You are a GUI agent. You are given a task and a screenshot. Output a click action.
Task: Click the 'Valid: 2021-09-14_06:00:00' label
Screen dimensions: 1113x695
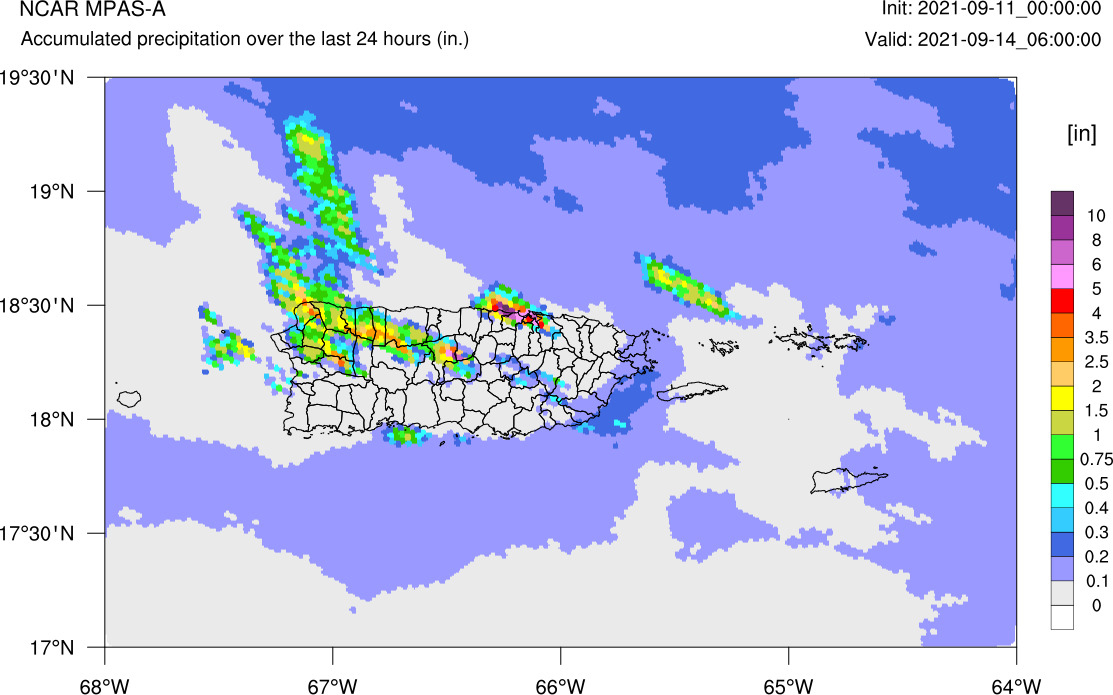pyautogui.click(x=983, y=39)
